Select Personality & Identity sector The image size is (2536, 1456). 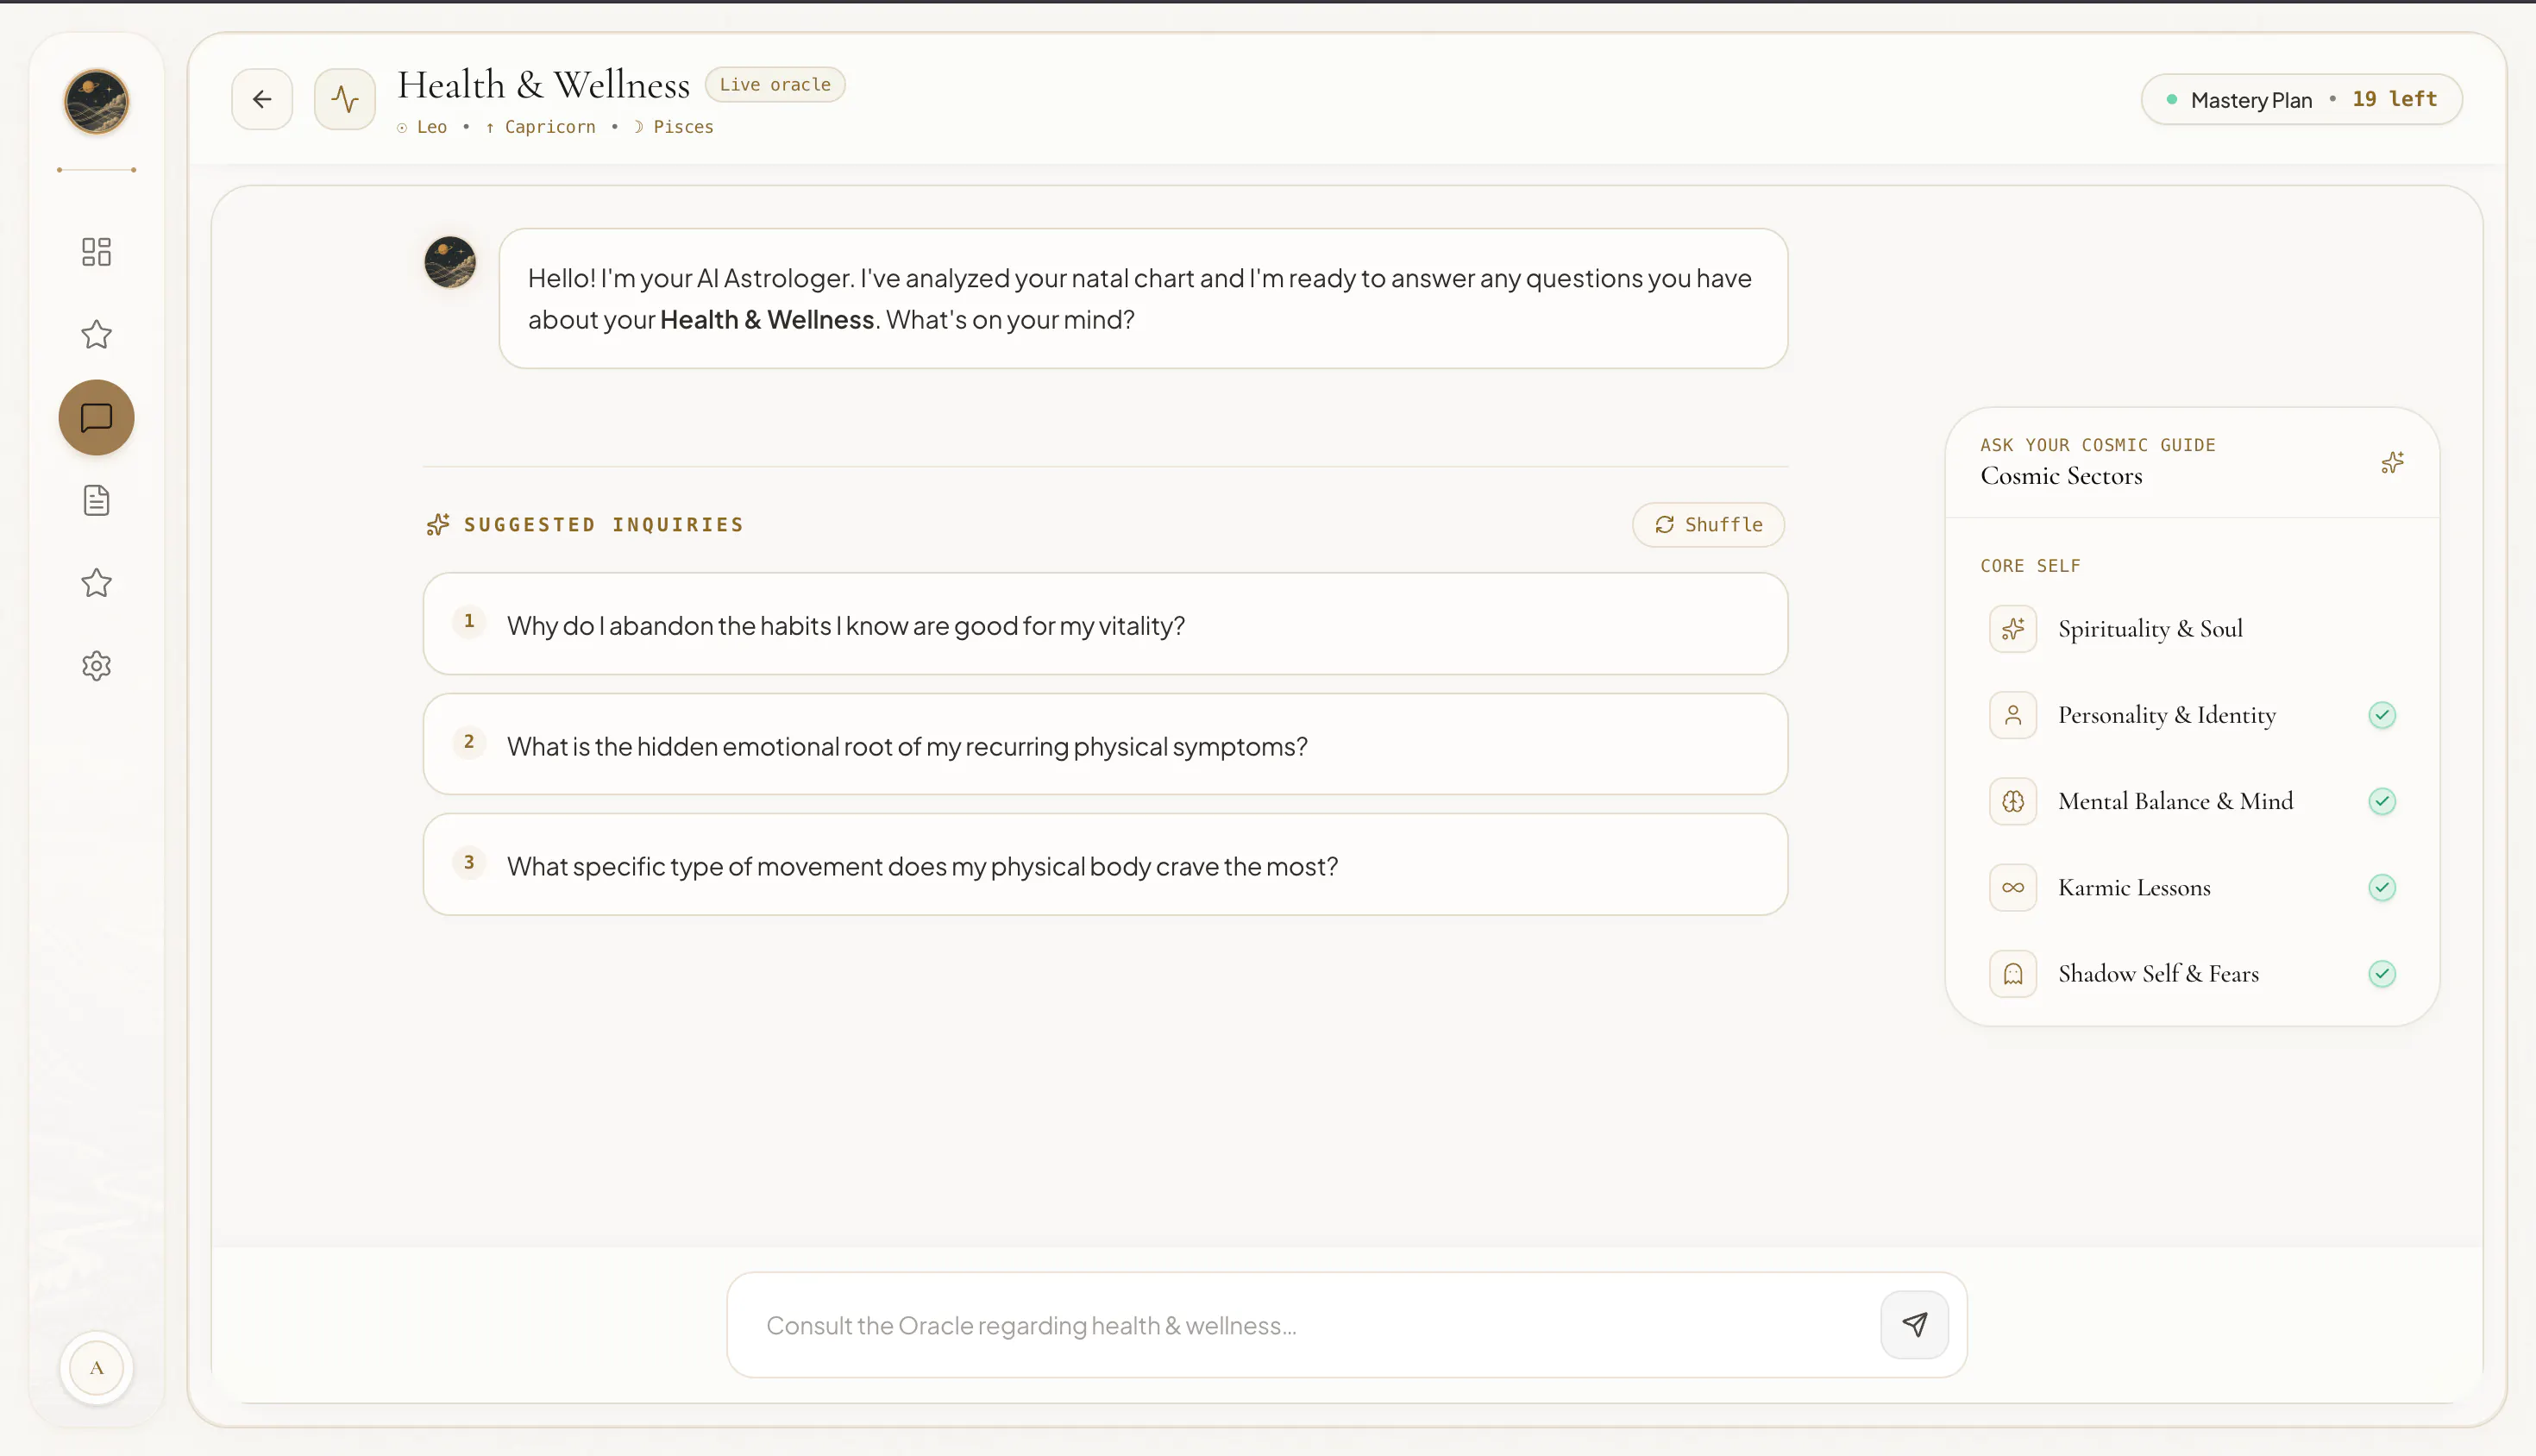coord(2192,715)
